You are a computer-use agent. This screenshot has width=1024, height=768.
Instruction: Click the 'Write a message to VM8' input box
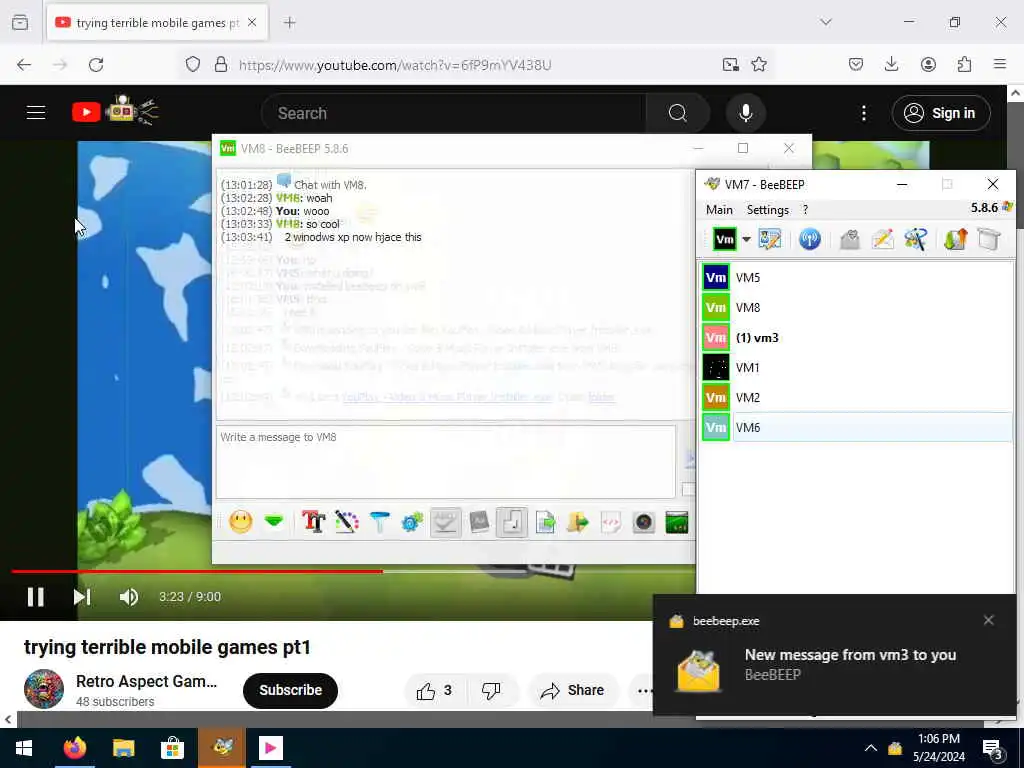coord(445,462)
